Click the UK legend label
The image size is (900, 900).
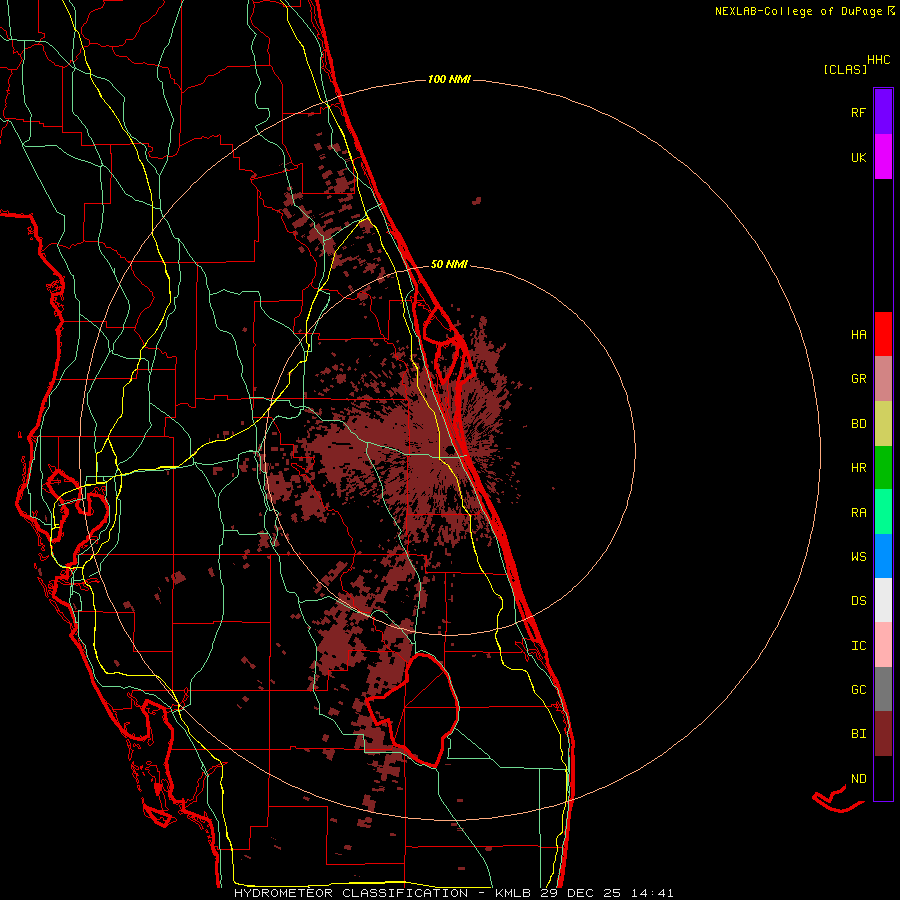(x=858, y=158)
